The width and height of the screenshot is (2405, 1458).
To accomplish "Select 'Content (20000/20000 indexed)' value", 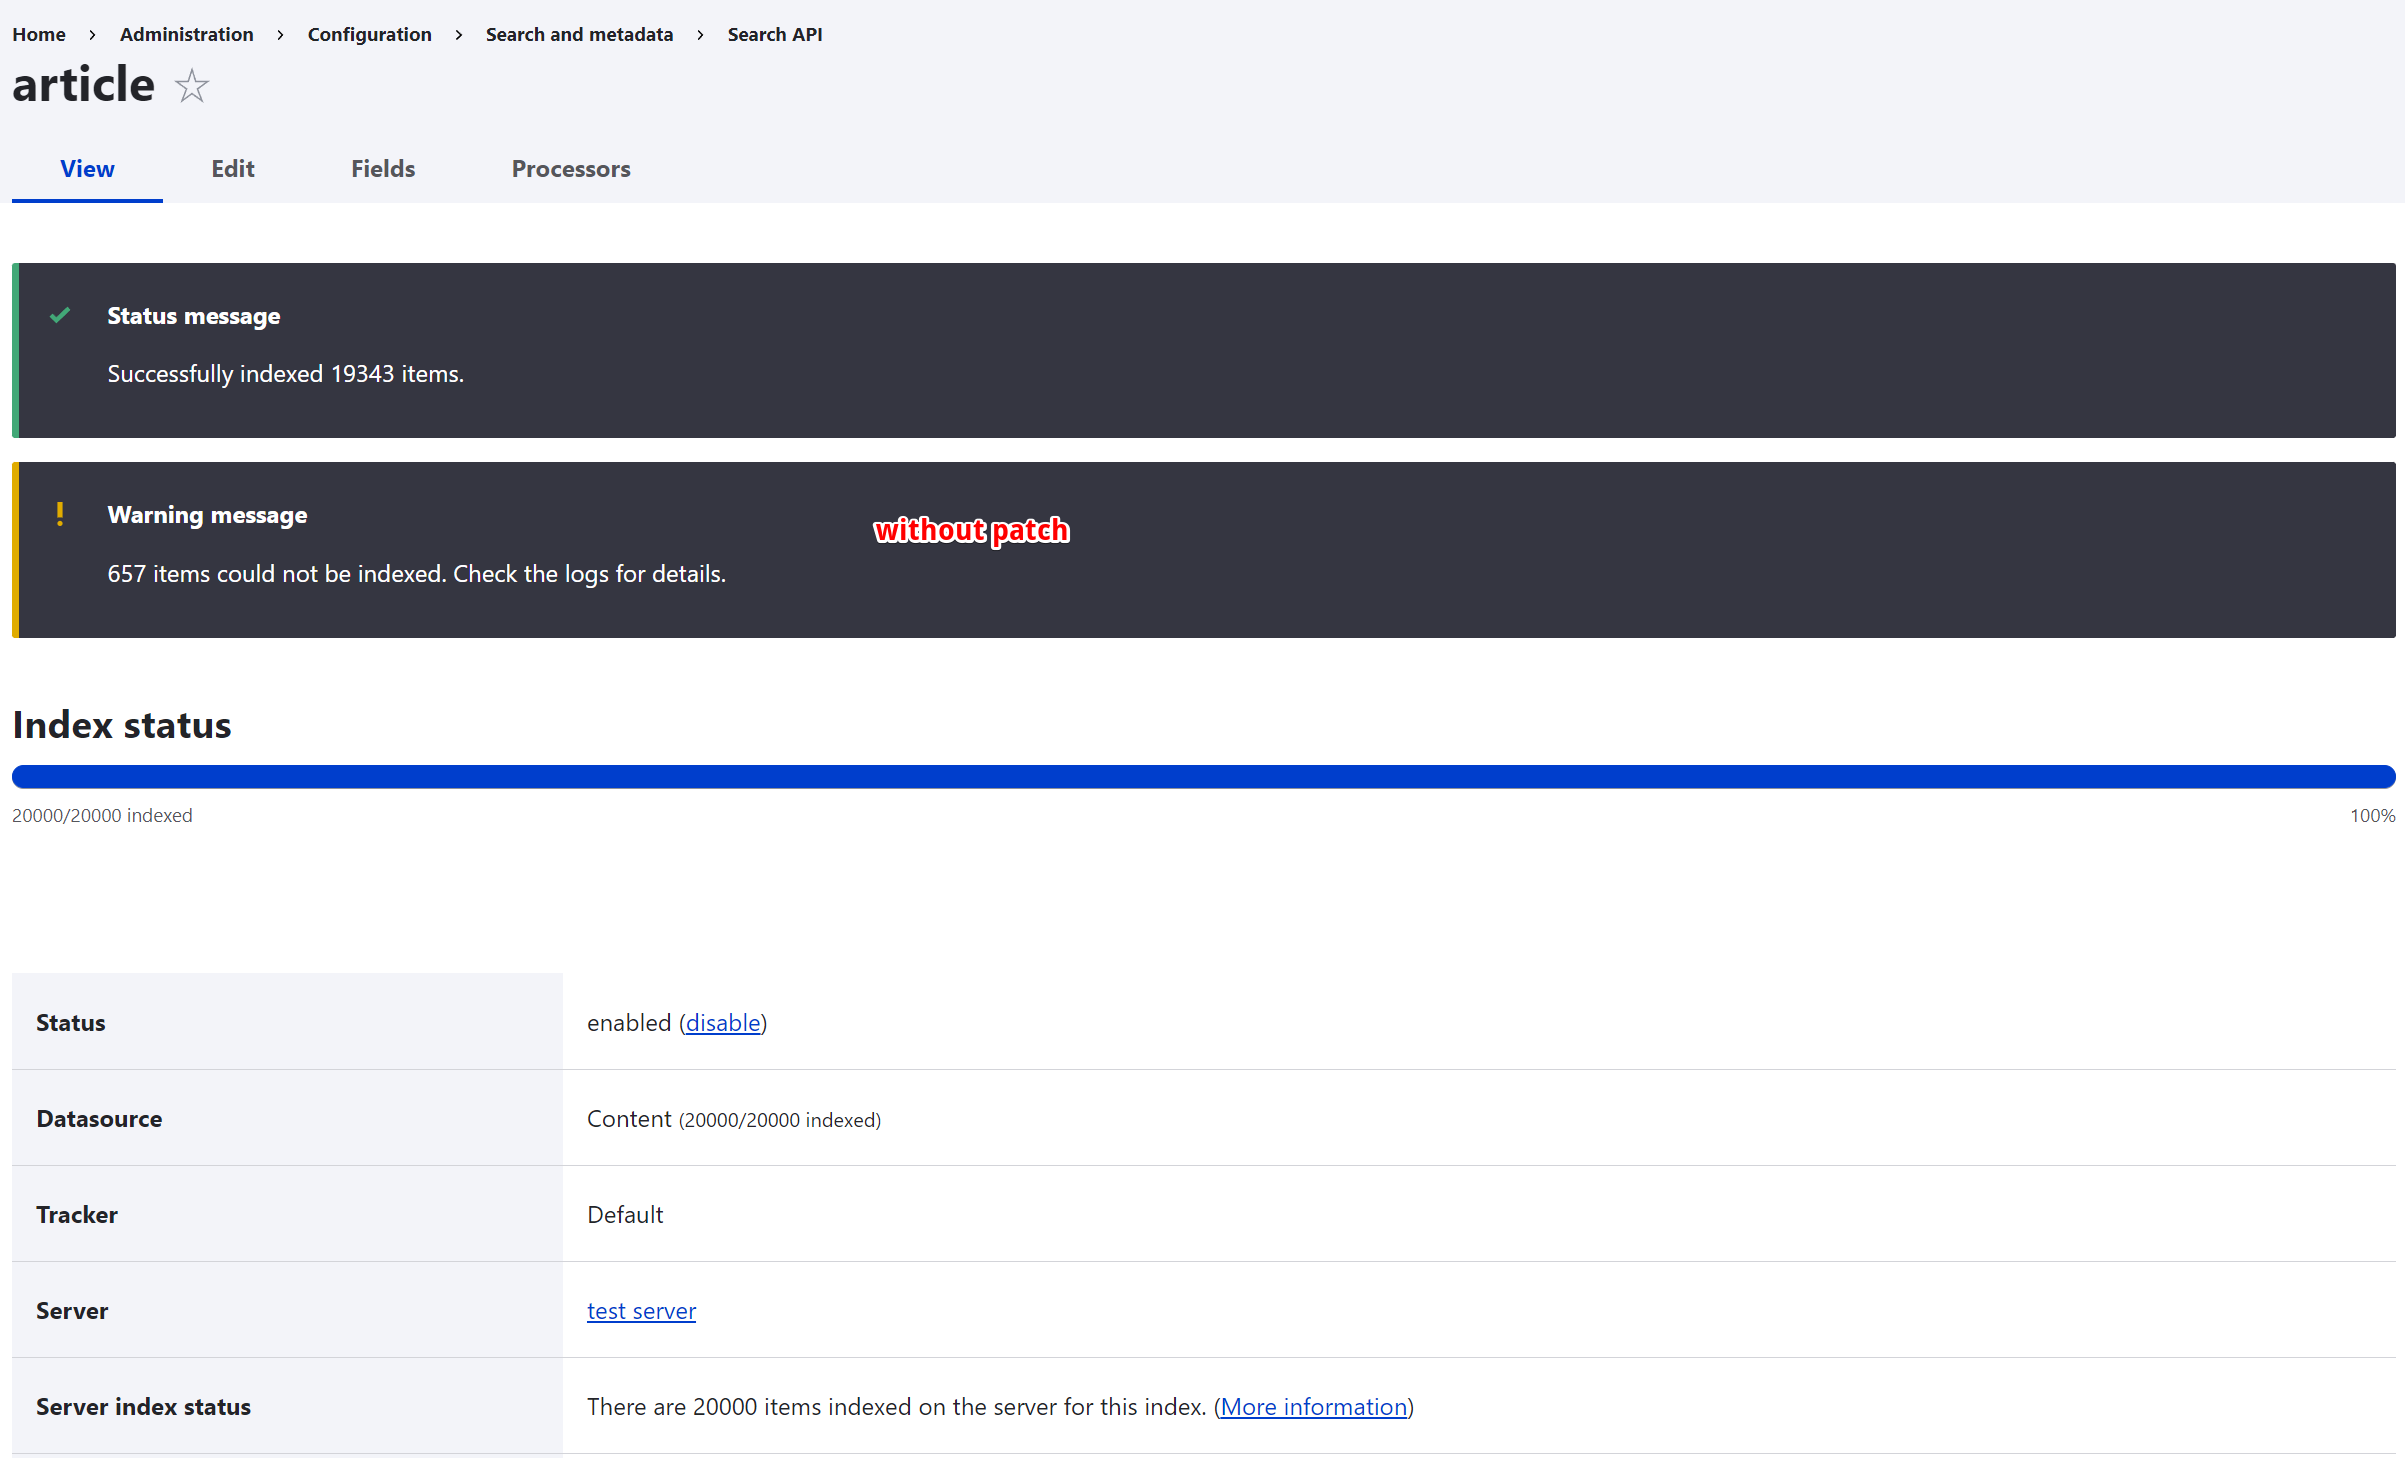I will coord(734,1119).
